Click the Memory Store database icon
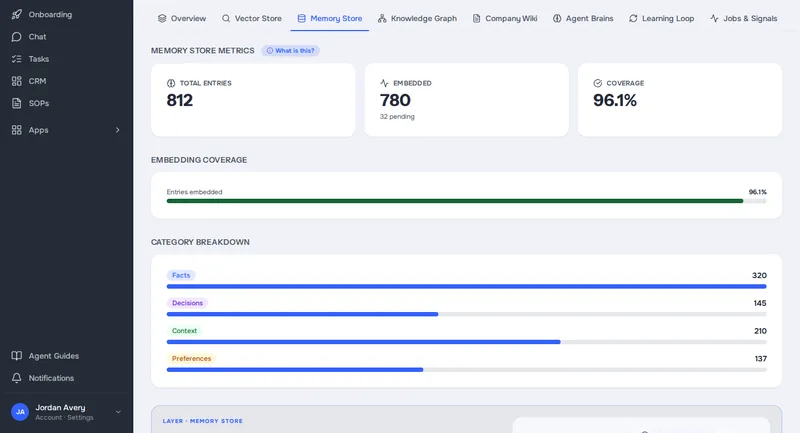 pos(302,18)
